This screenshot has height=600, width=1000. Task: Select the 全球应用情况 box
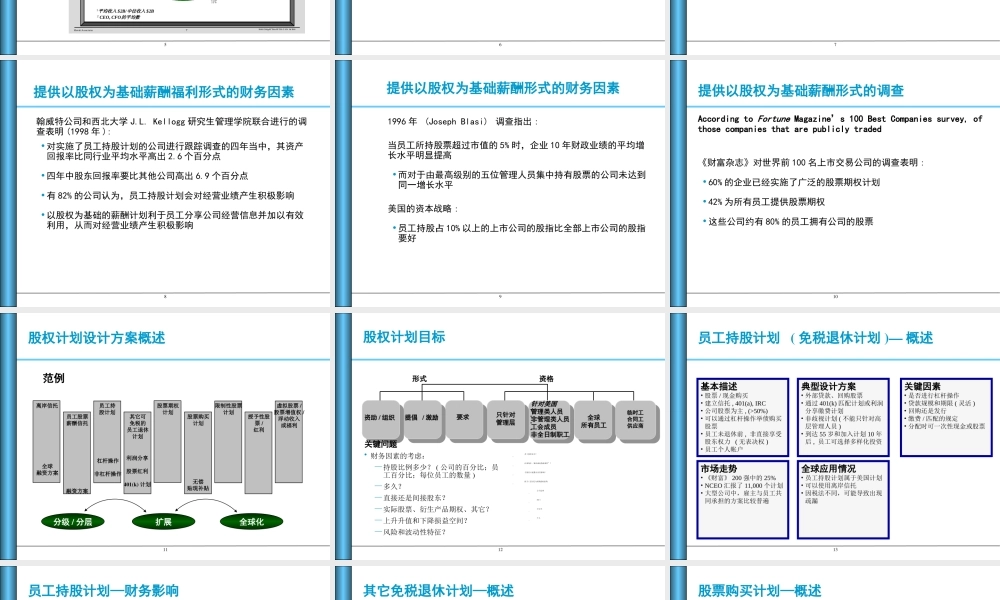pos(843,500)
